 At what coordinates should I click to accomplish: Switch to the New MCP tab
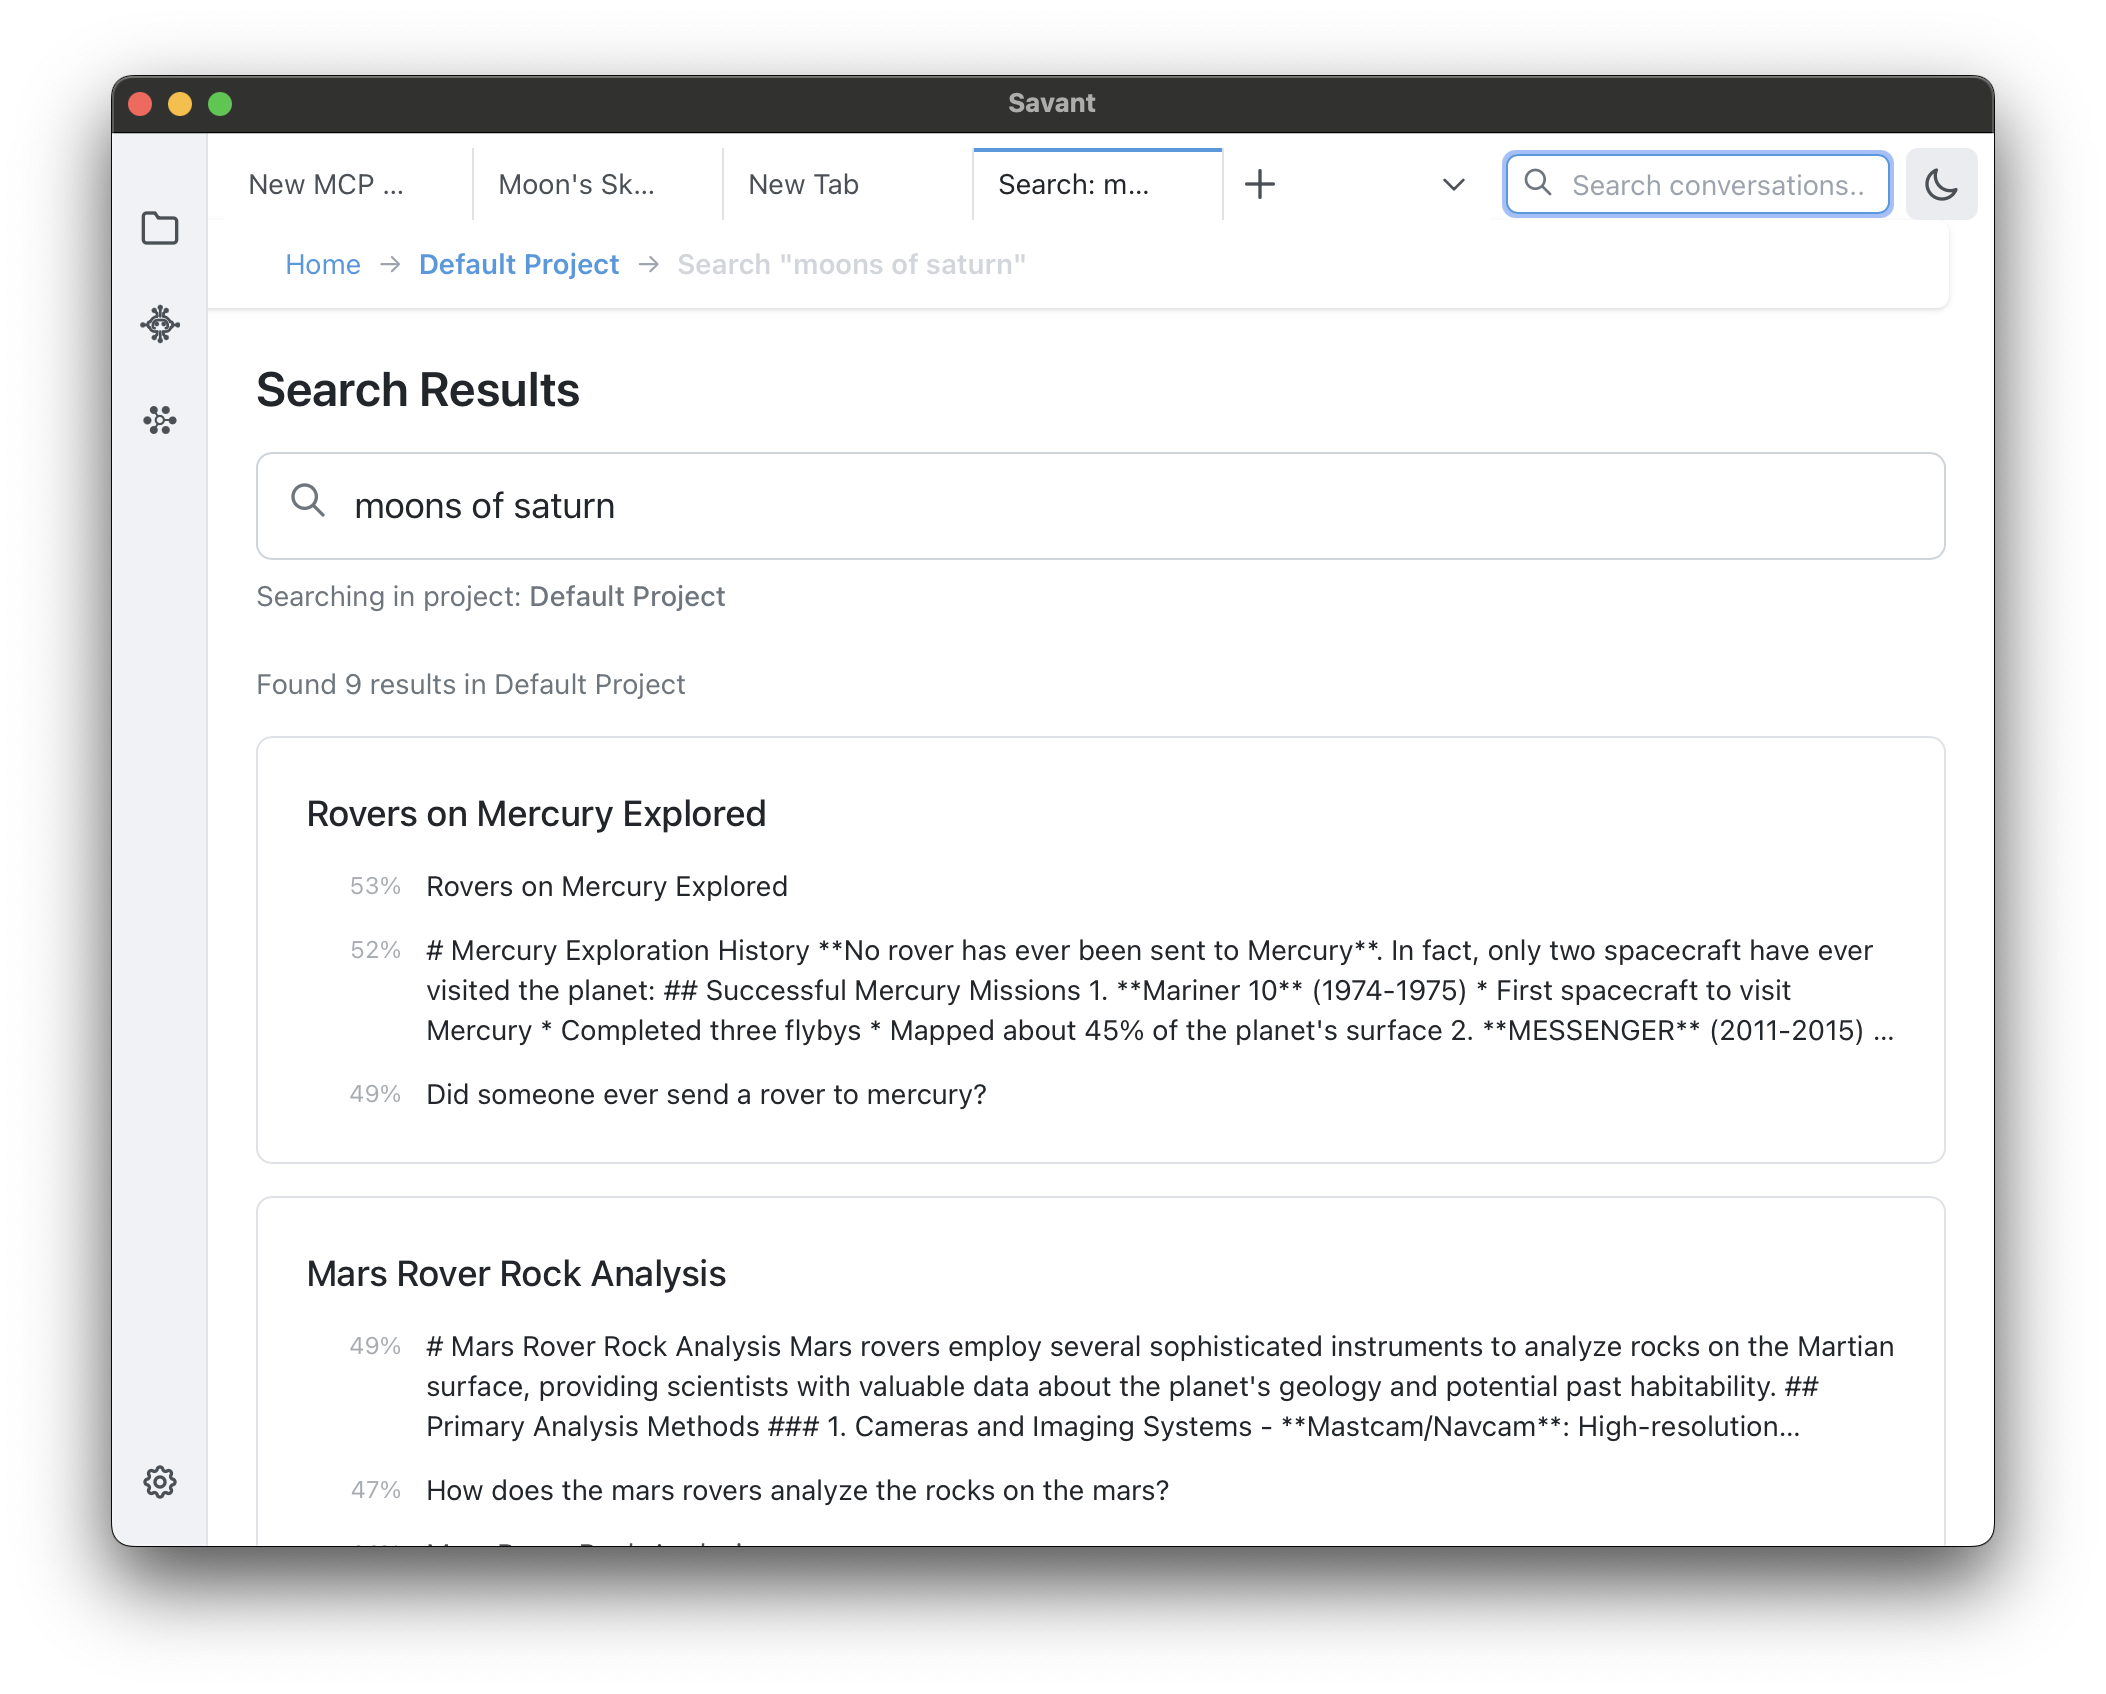pos(326,185)
